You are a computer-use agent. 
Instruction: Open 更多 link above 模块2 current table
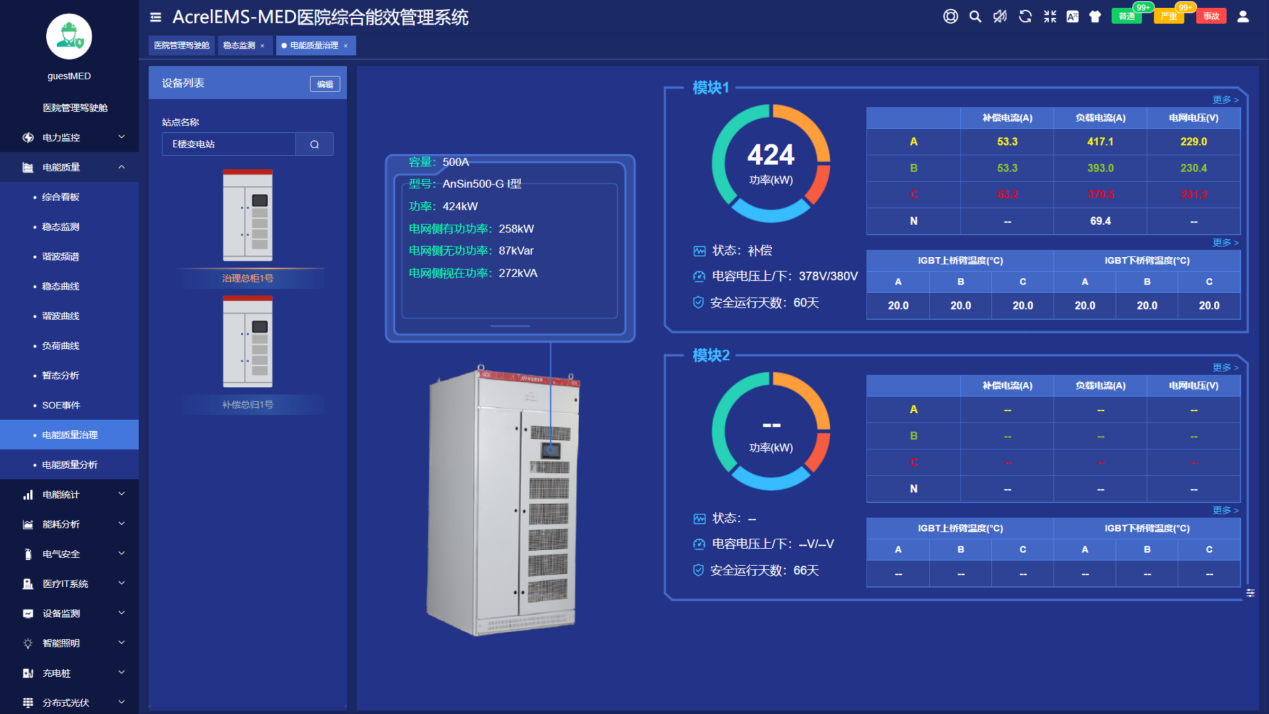pos(1226,367)
